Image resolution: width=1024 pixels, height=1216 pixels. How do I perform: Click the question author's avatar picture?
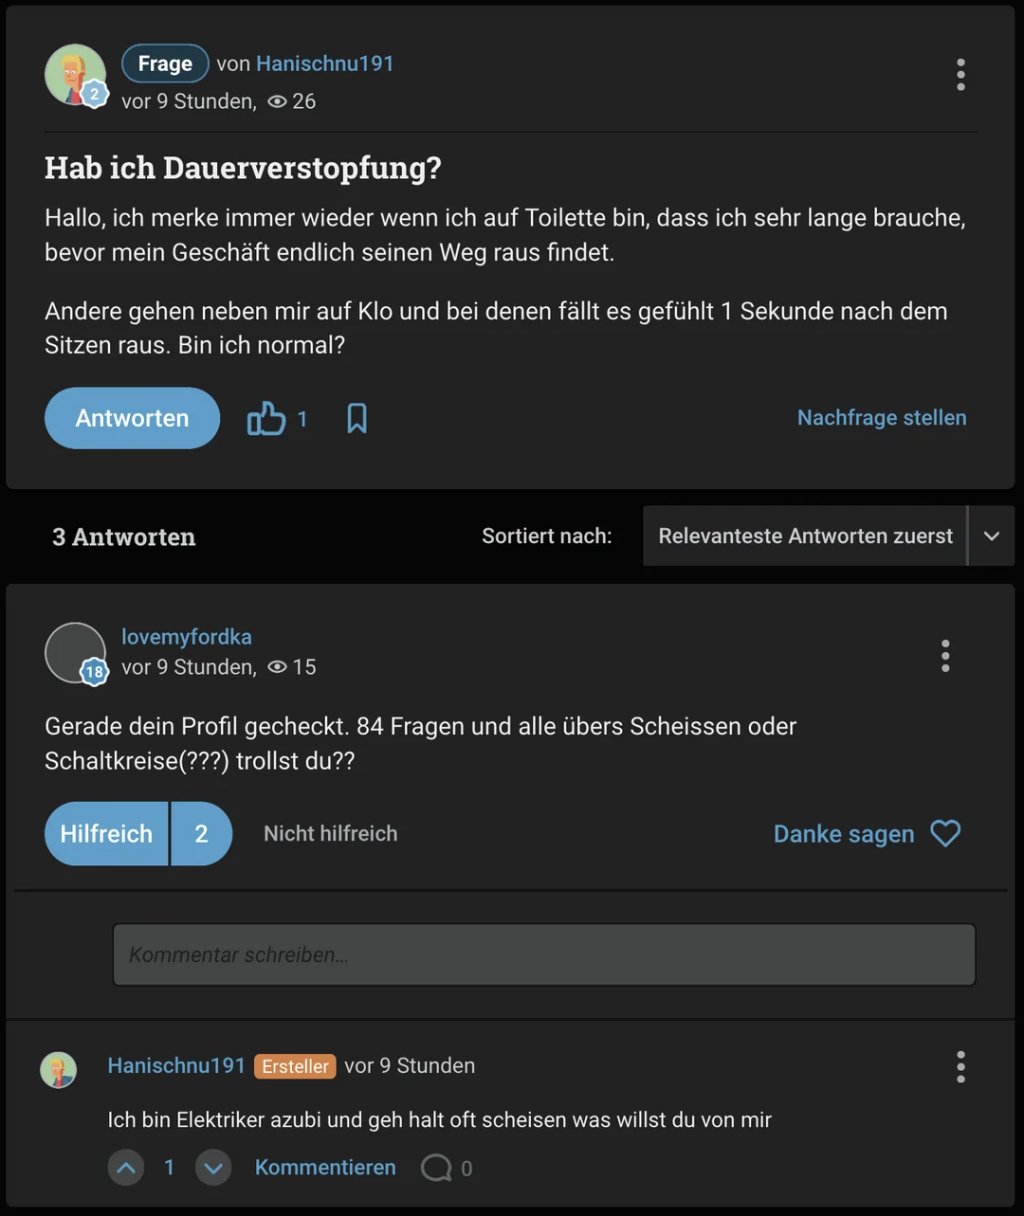74,74
